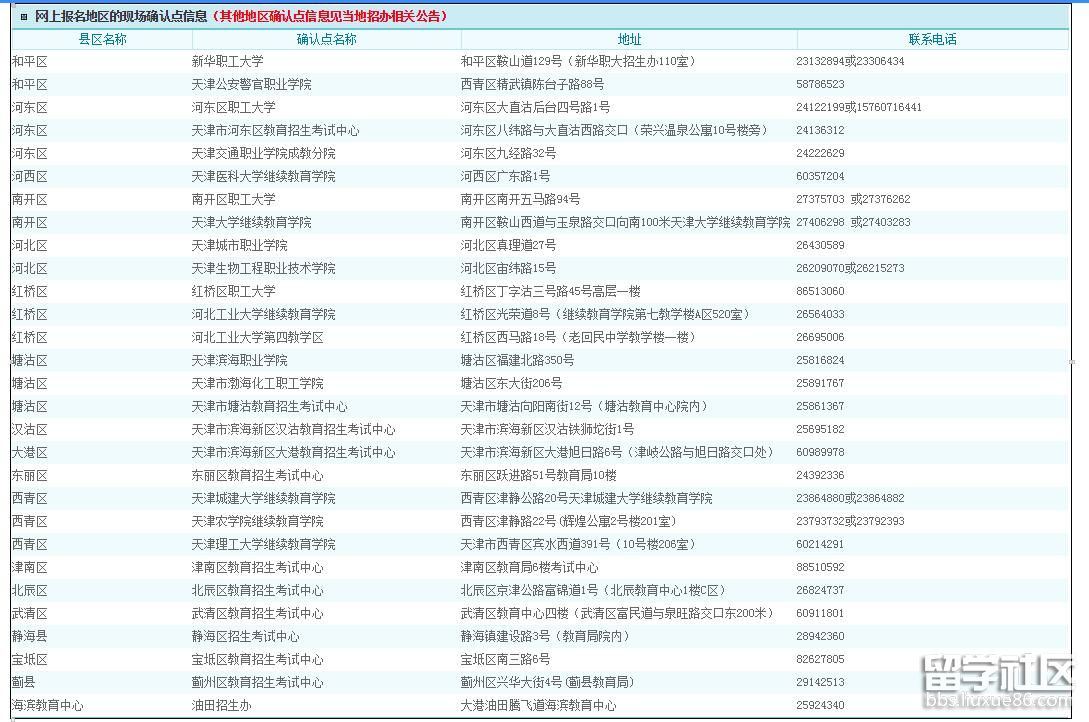Click the 联系电话 column header

pyautogui.click(x=932, y=39)
